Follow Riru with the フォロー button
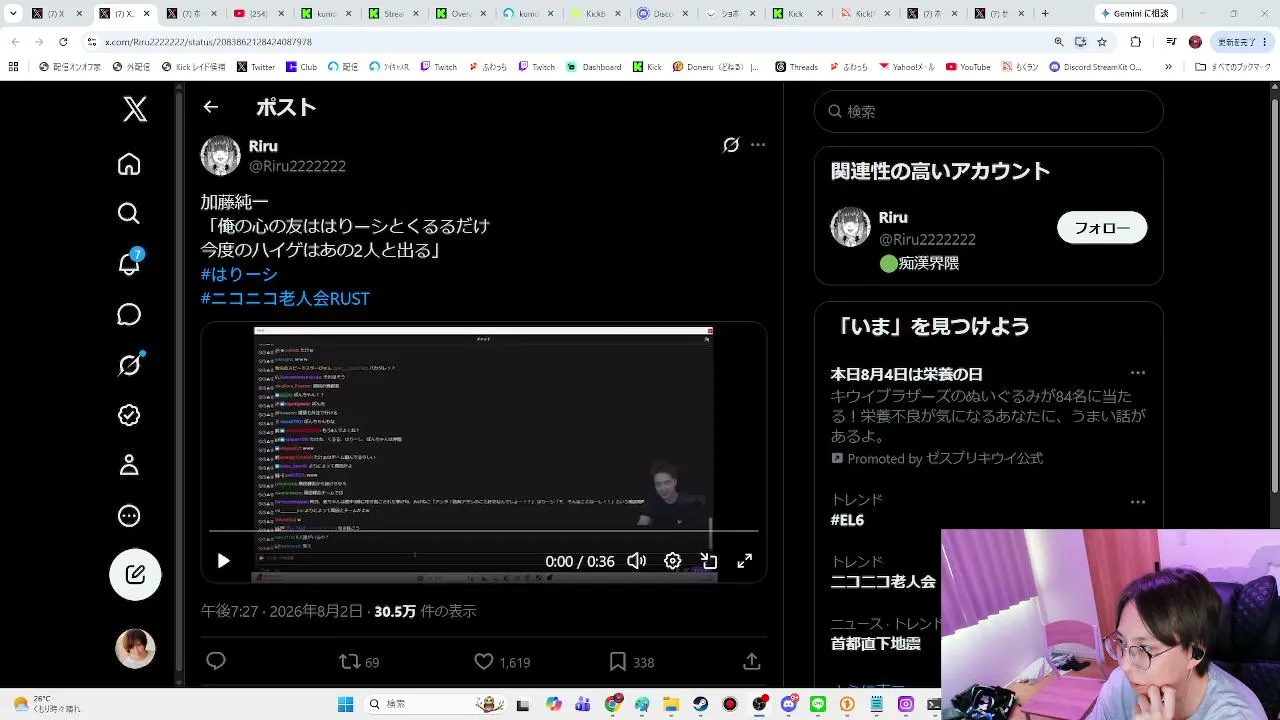The image size is (1280, 720). tap(1102, 228)
